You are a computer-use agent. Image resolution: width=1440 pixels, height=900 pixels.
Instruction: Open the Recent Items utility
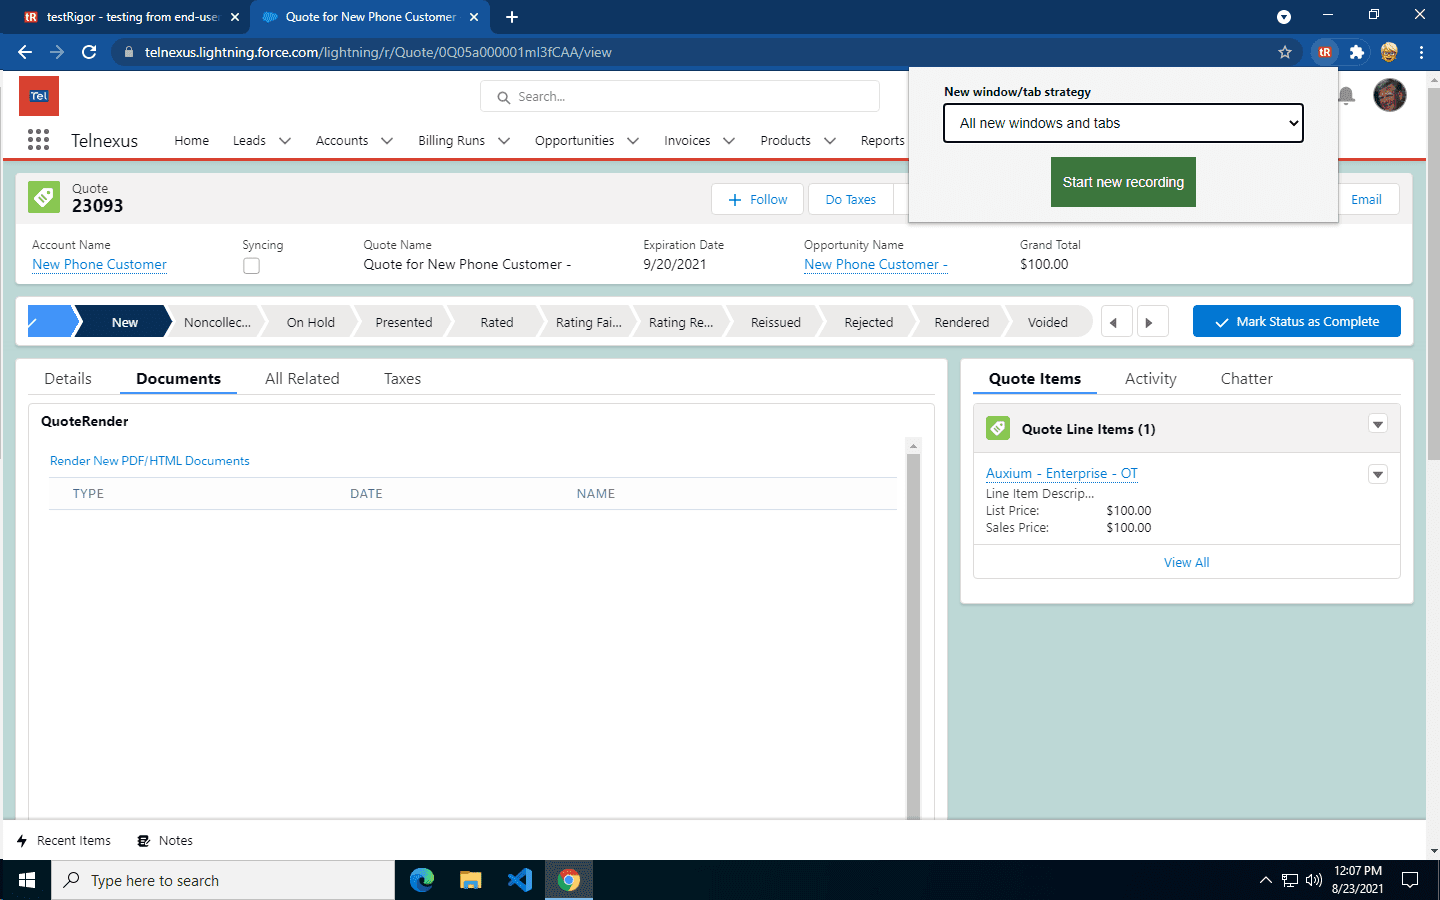[63, 840]
